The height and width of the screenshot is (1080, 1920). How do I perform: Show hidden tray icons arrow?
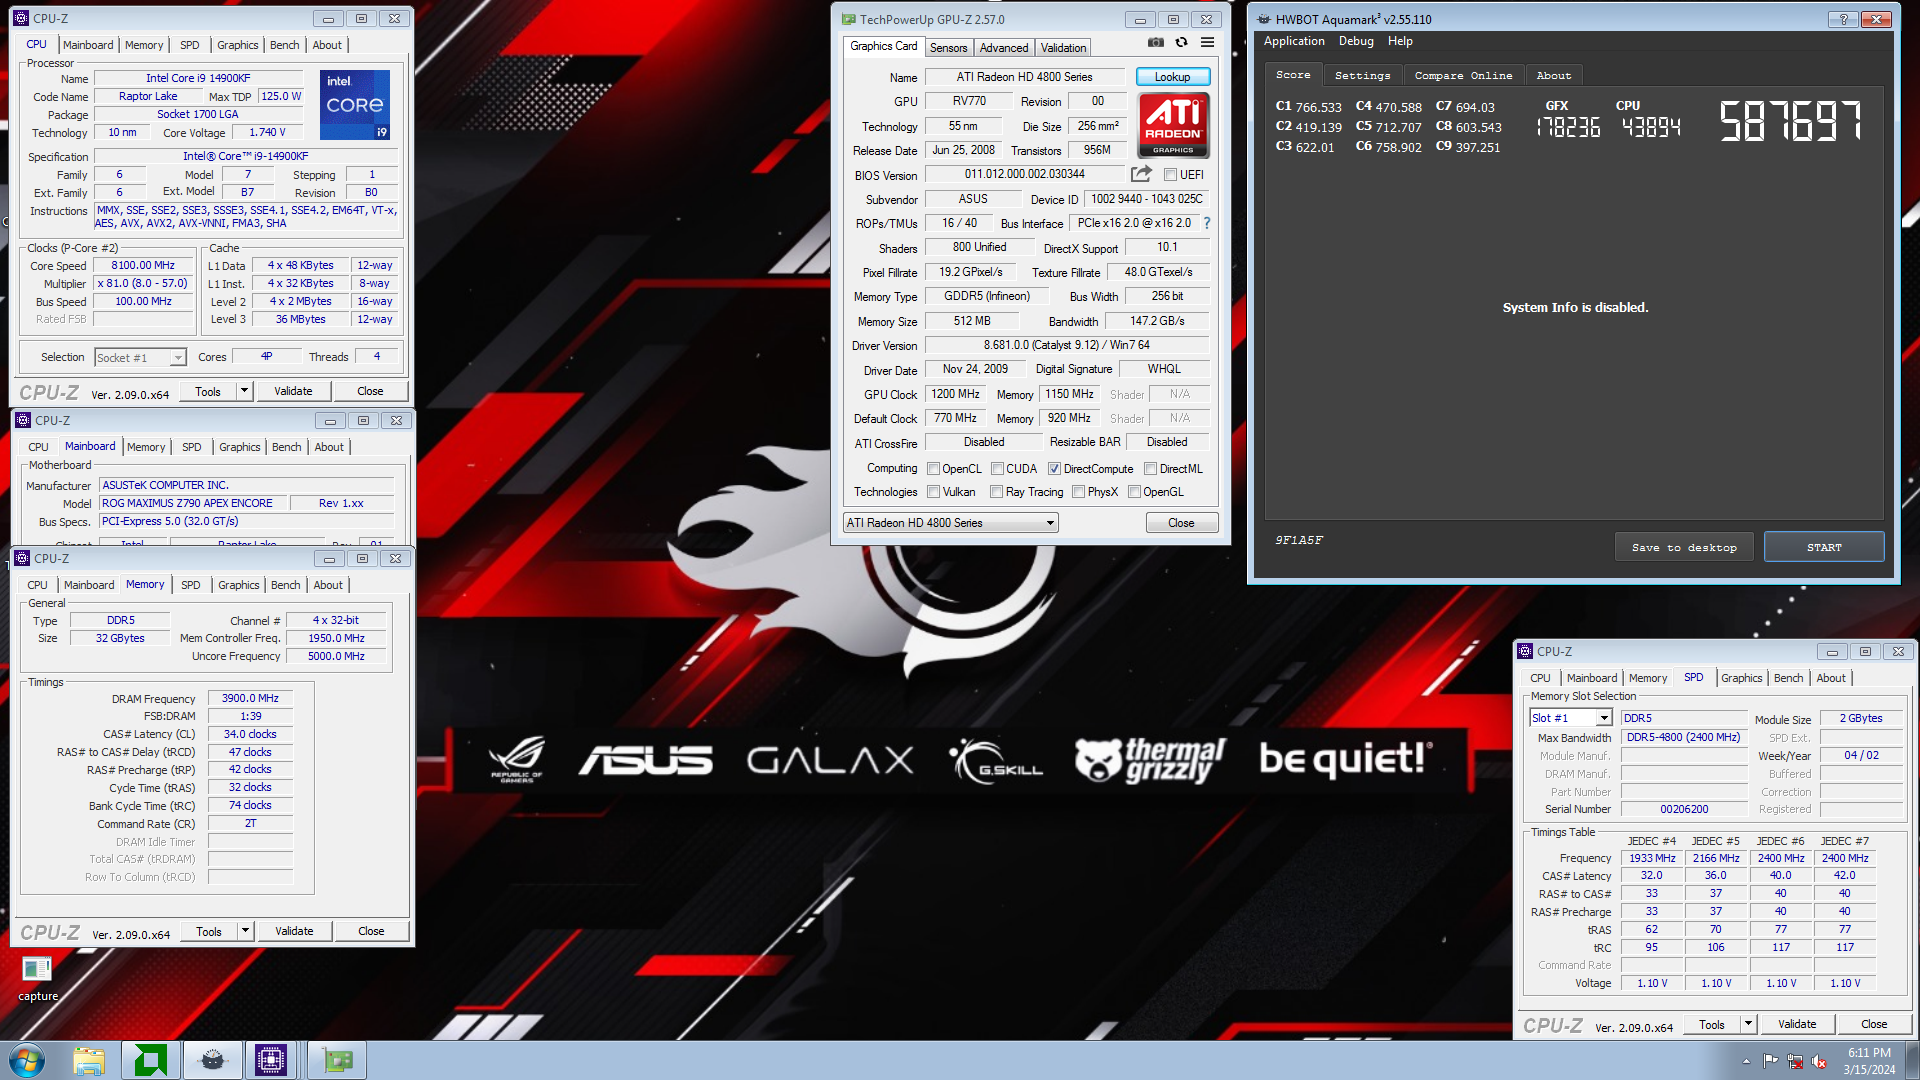click(x=1746, y=1061)
